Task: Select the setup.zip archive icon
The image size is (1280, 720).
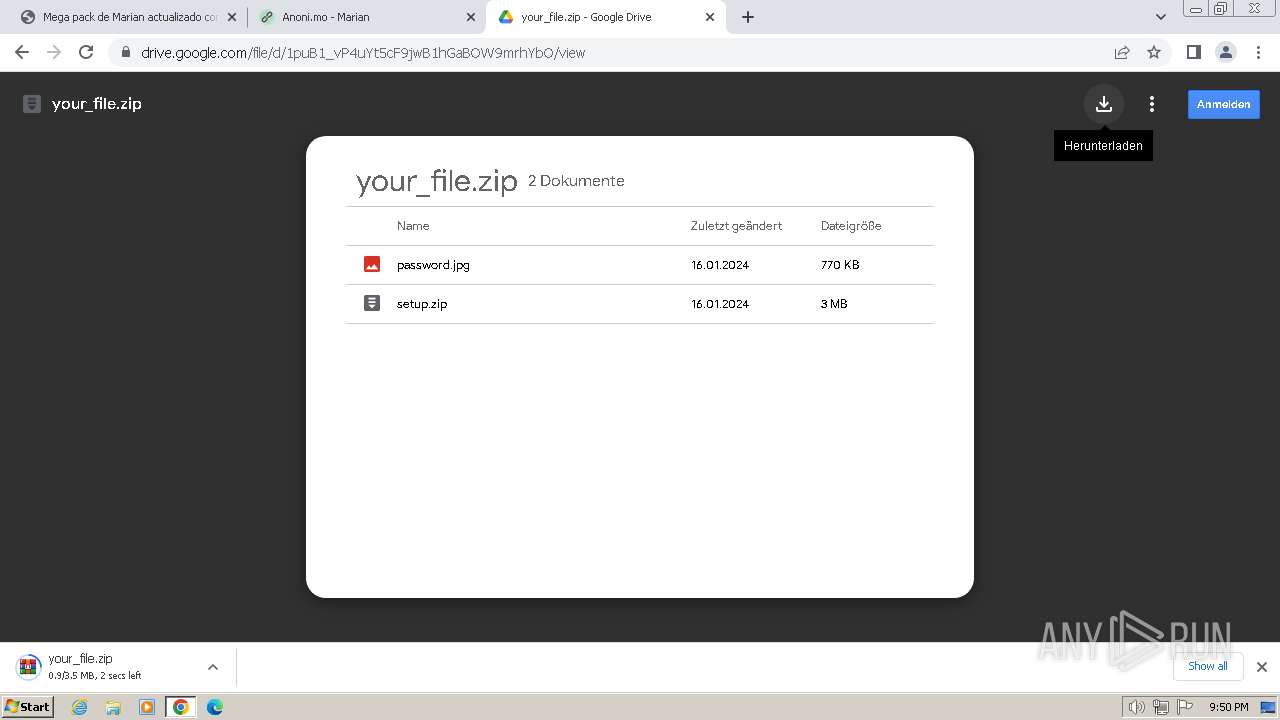Action: pos(372,303)
